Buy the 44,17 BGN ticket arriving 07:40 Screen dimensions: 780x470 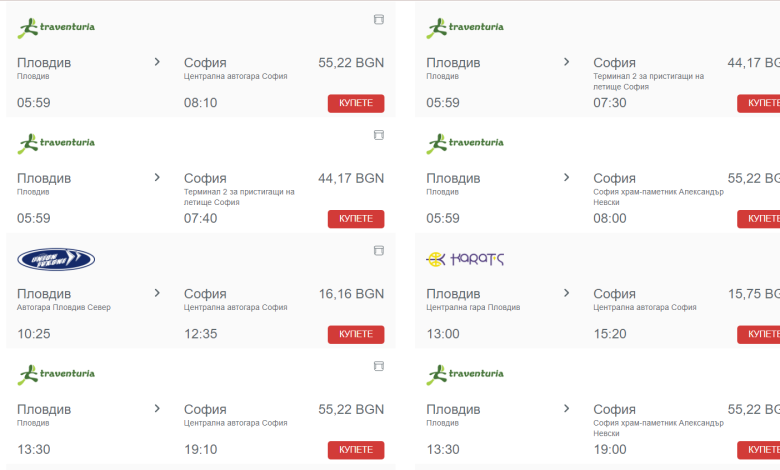coord(356,218)
